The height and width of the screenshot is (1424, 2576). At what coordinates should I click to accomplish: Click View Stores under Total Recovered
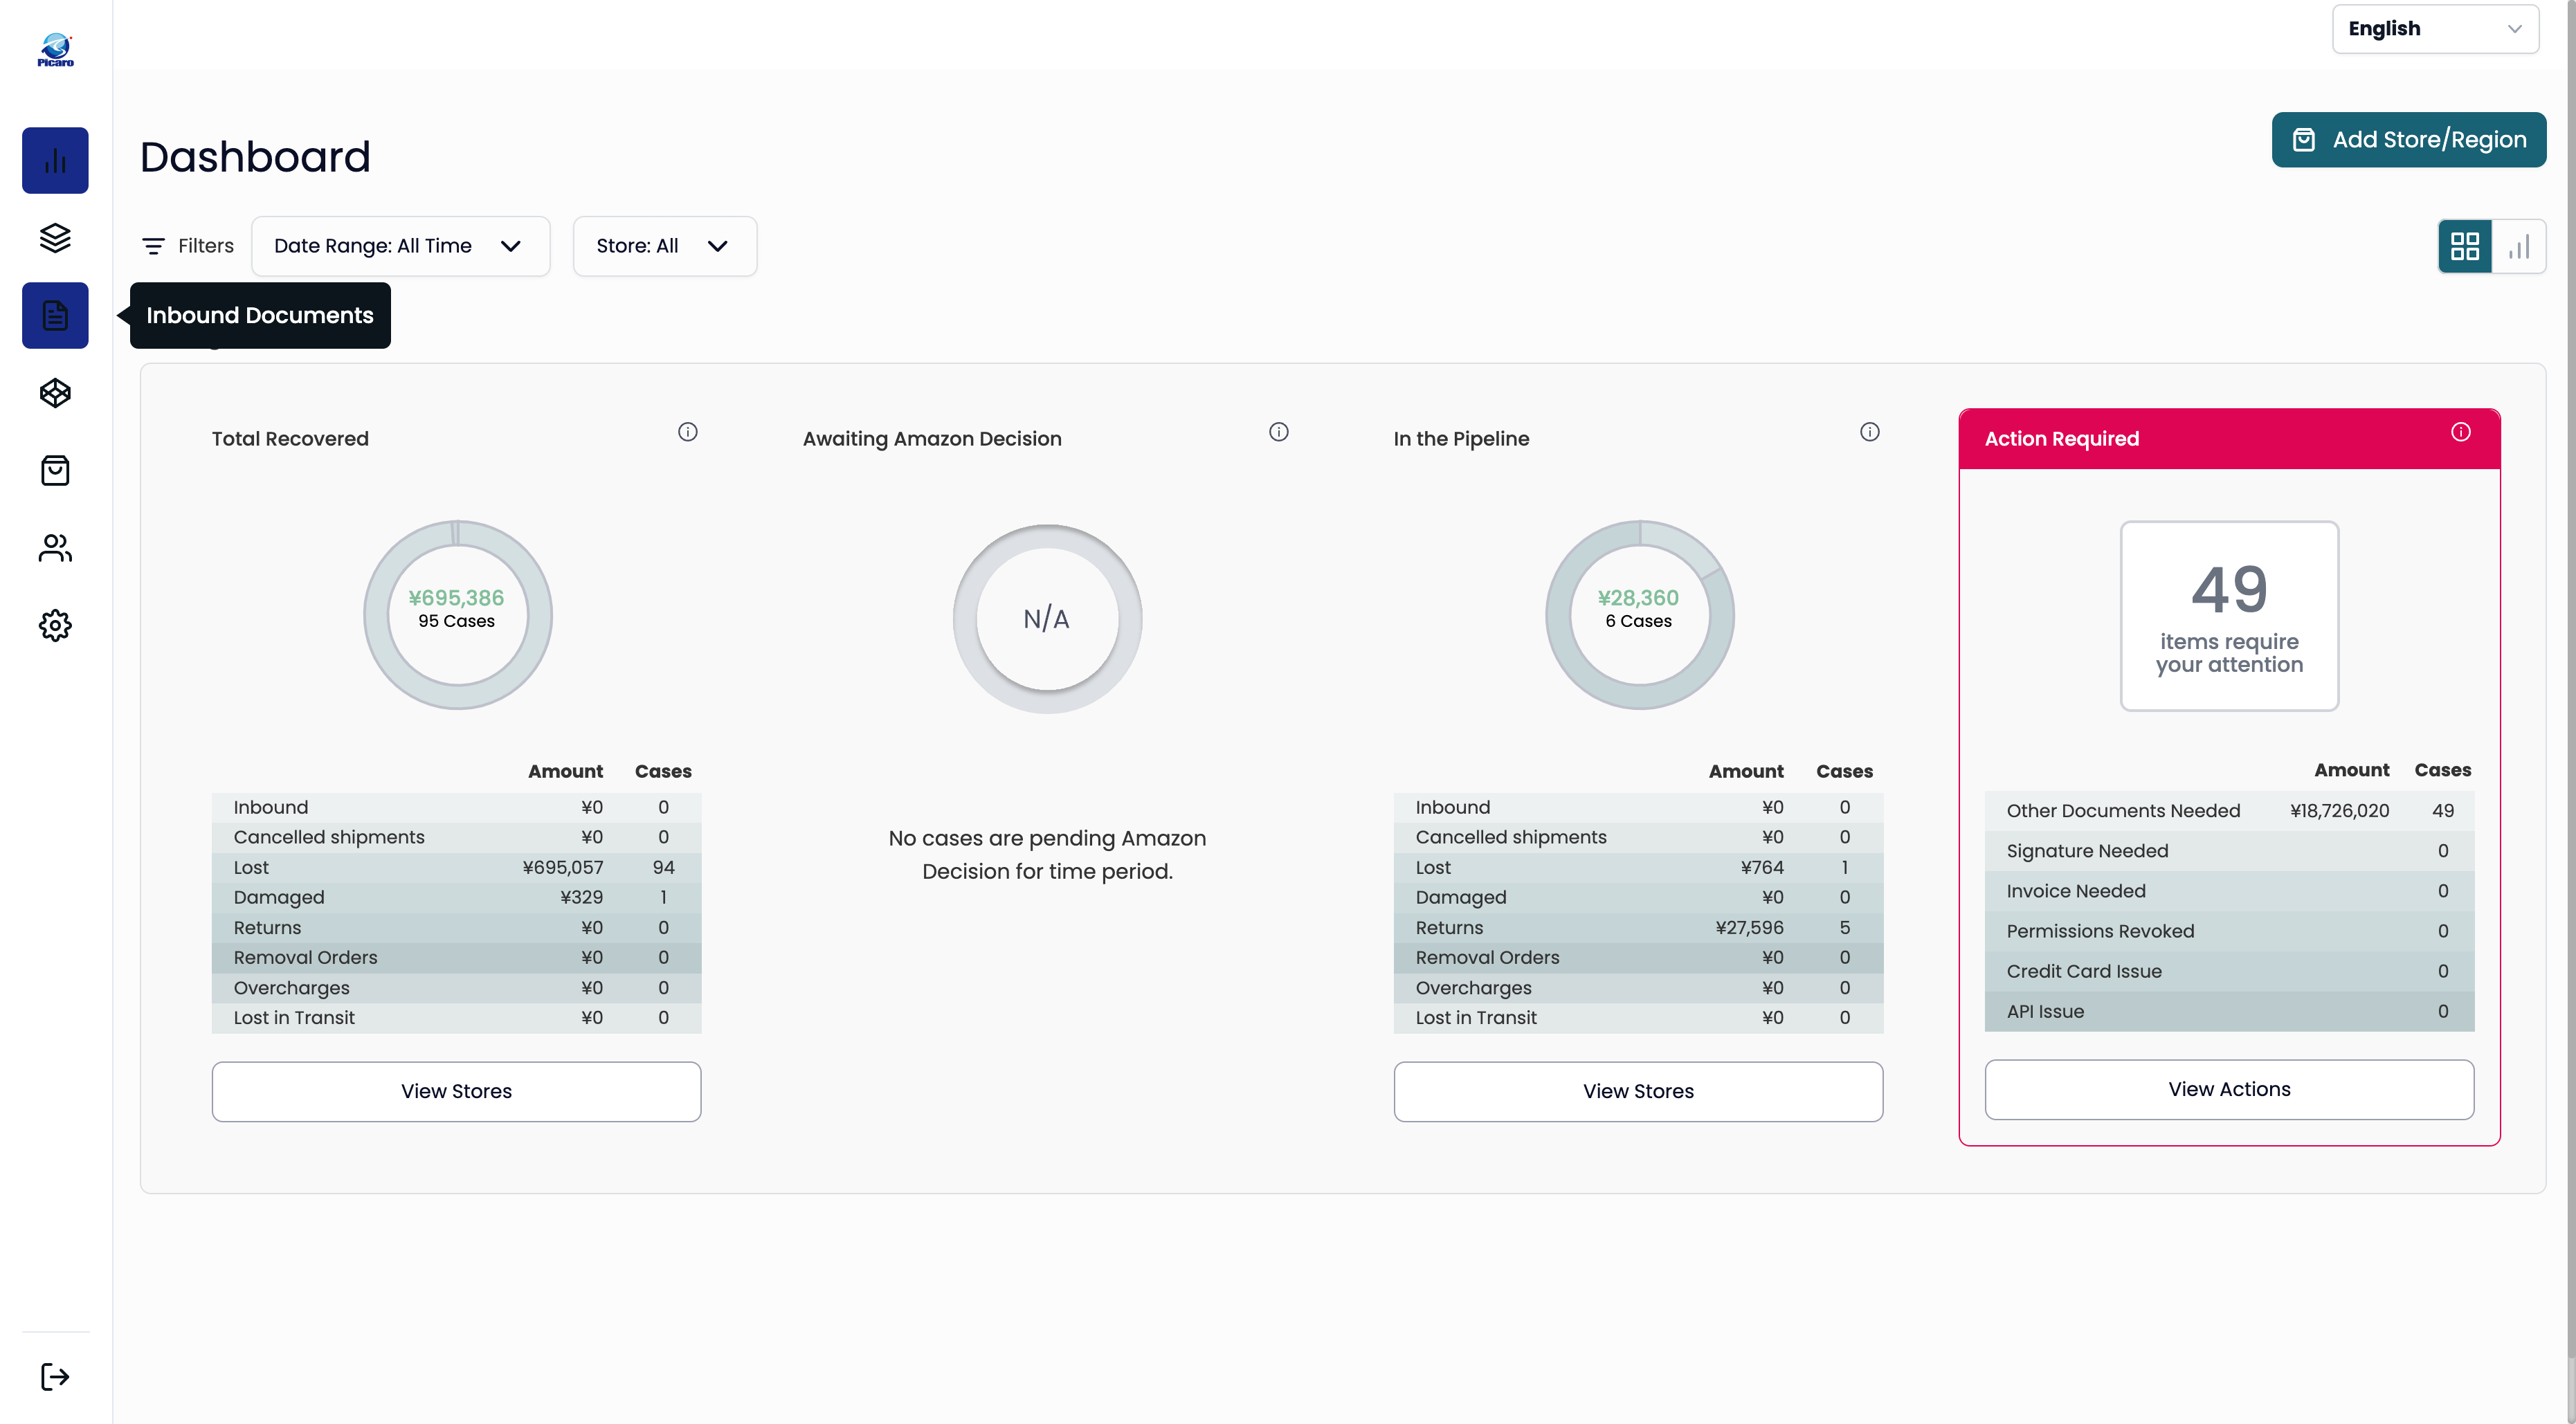(456, 1091)
